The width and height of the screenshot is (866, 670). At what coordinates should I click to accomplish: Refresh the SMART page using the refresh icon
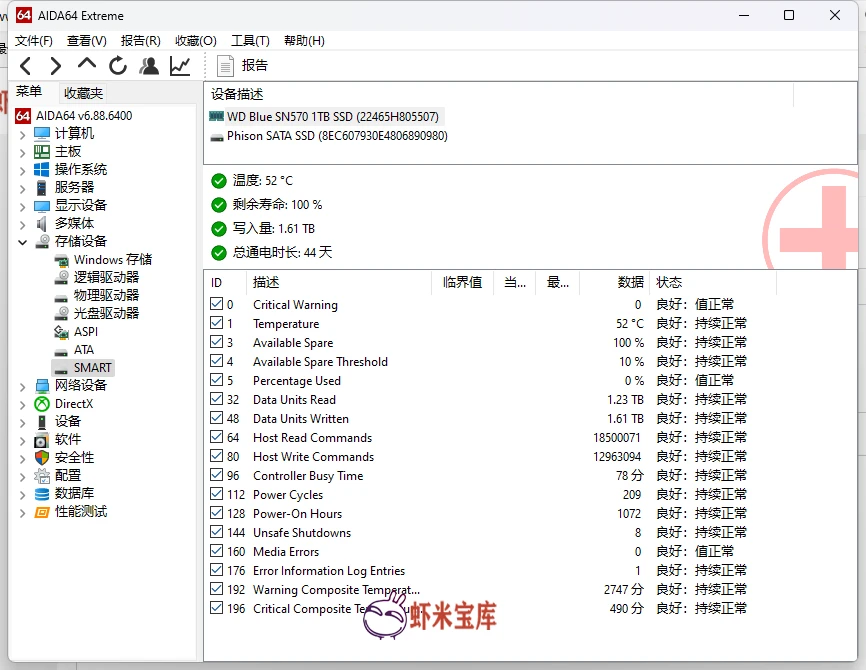click(118, 66)
